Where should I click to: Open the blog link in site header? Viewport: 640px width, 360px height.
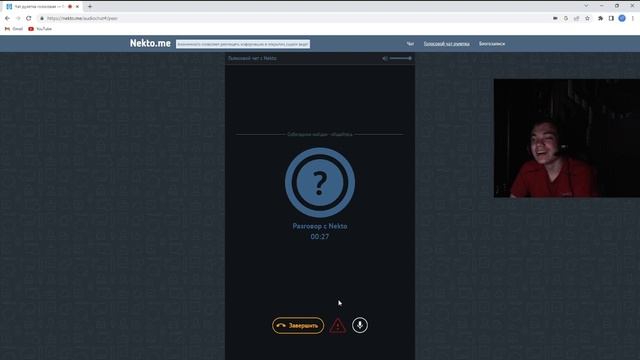coord(492,44)
